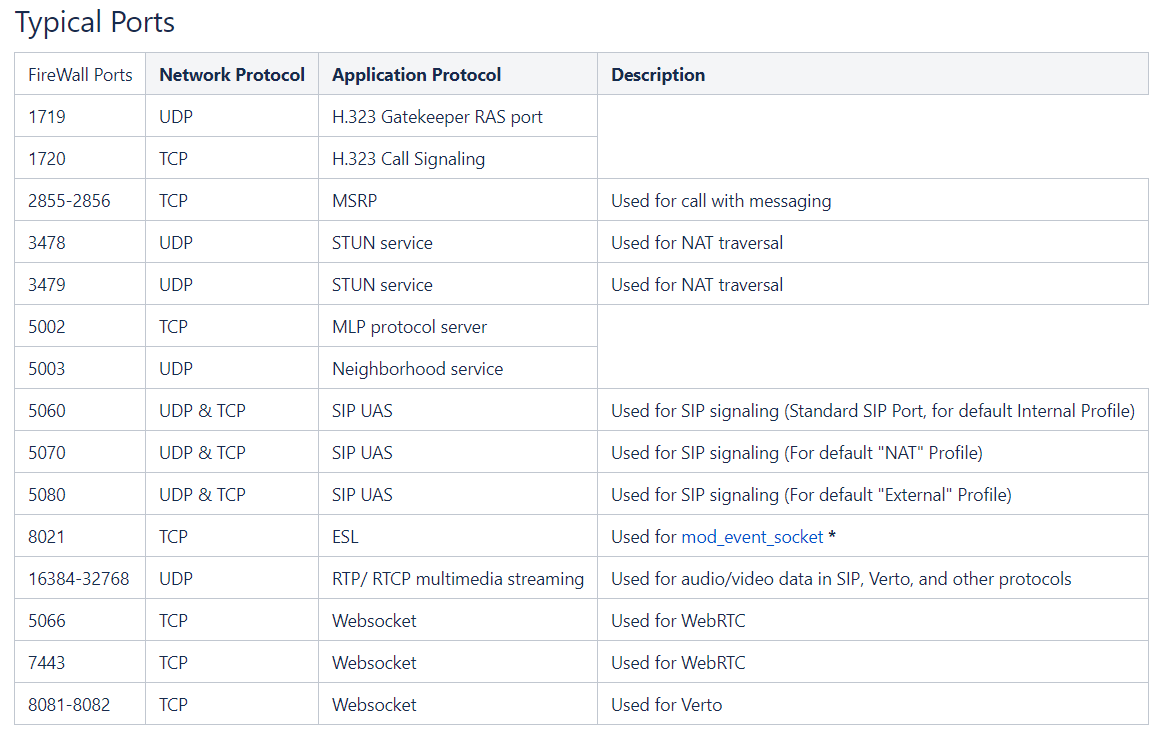This screenshot has height=739, width=1162.
Task: Select port 1720 cell
Action: [x=80, y=159]
